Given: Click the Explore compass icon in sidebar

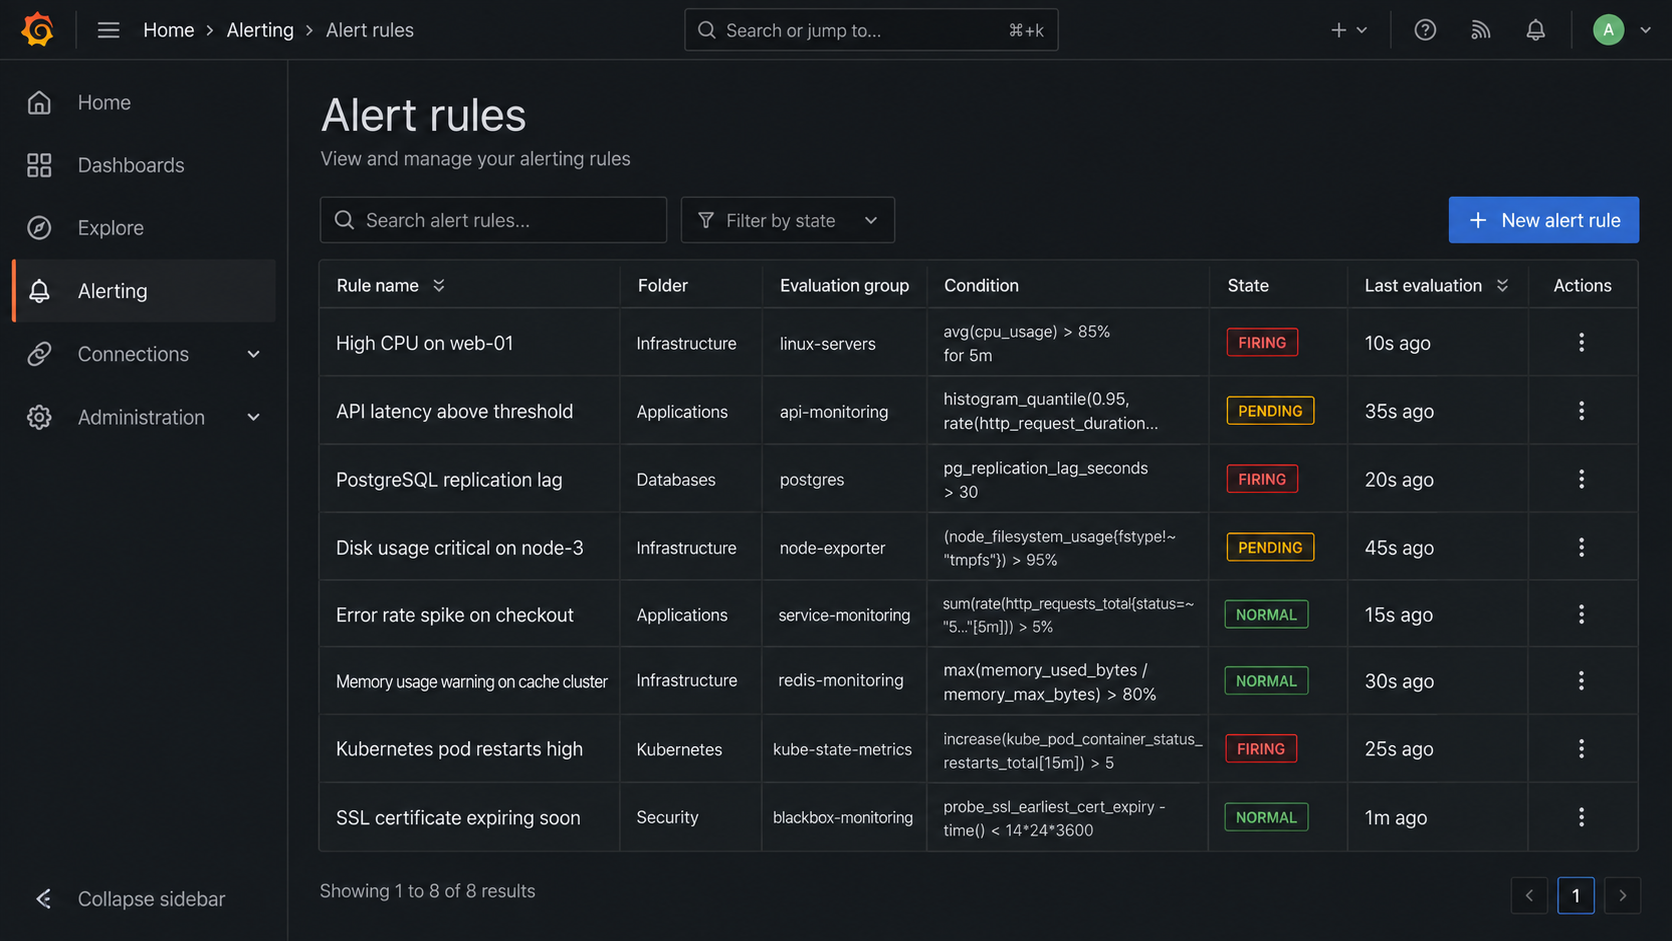Looking at the screenshot, I should 39,228.
